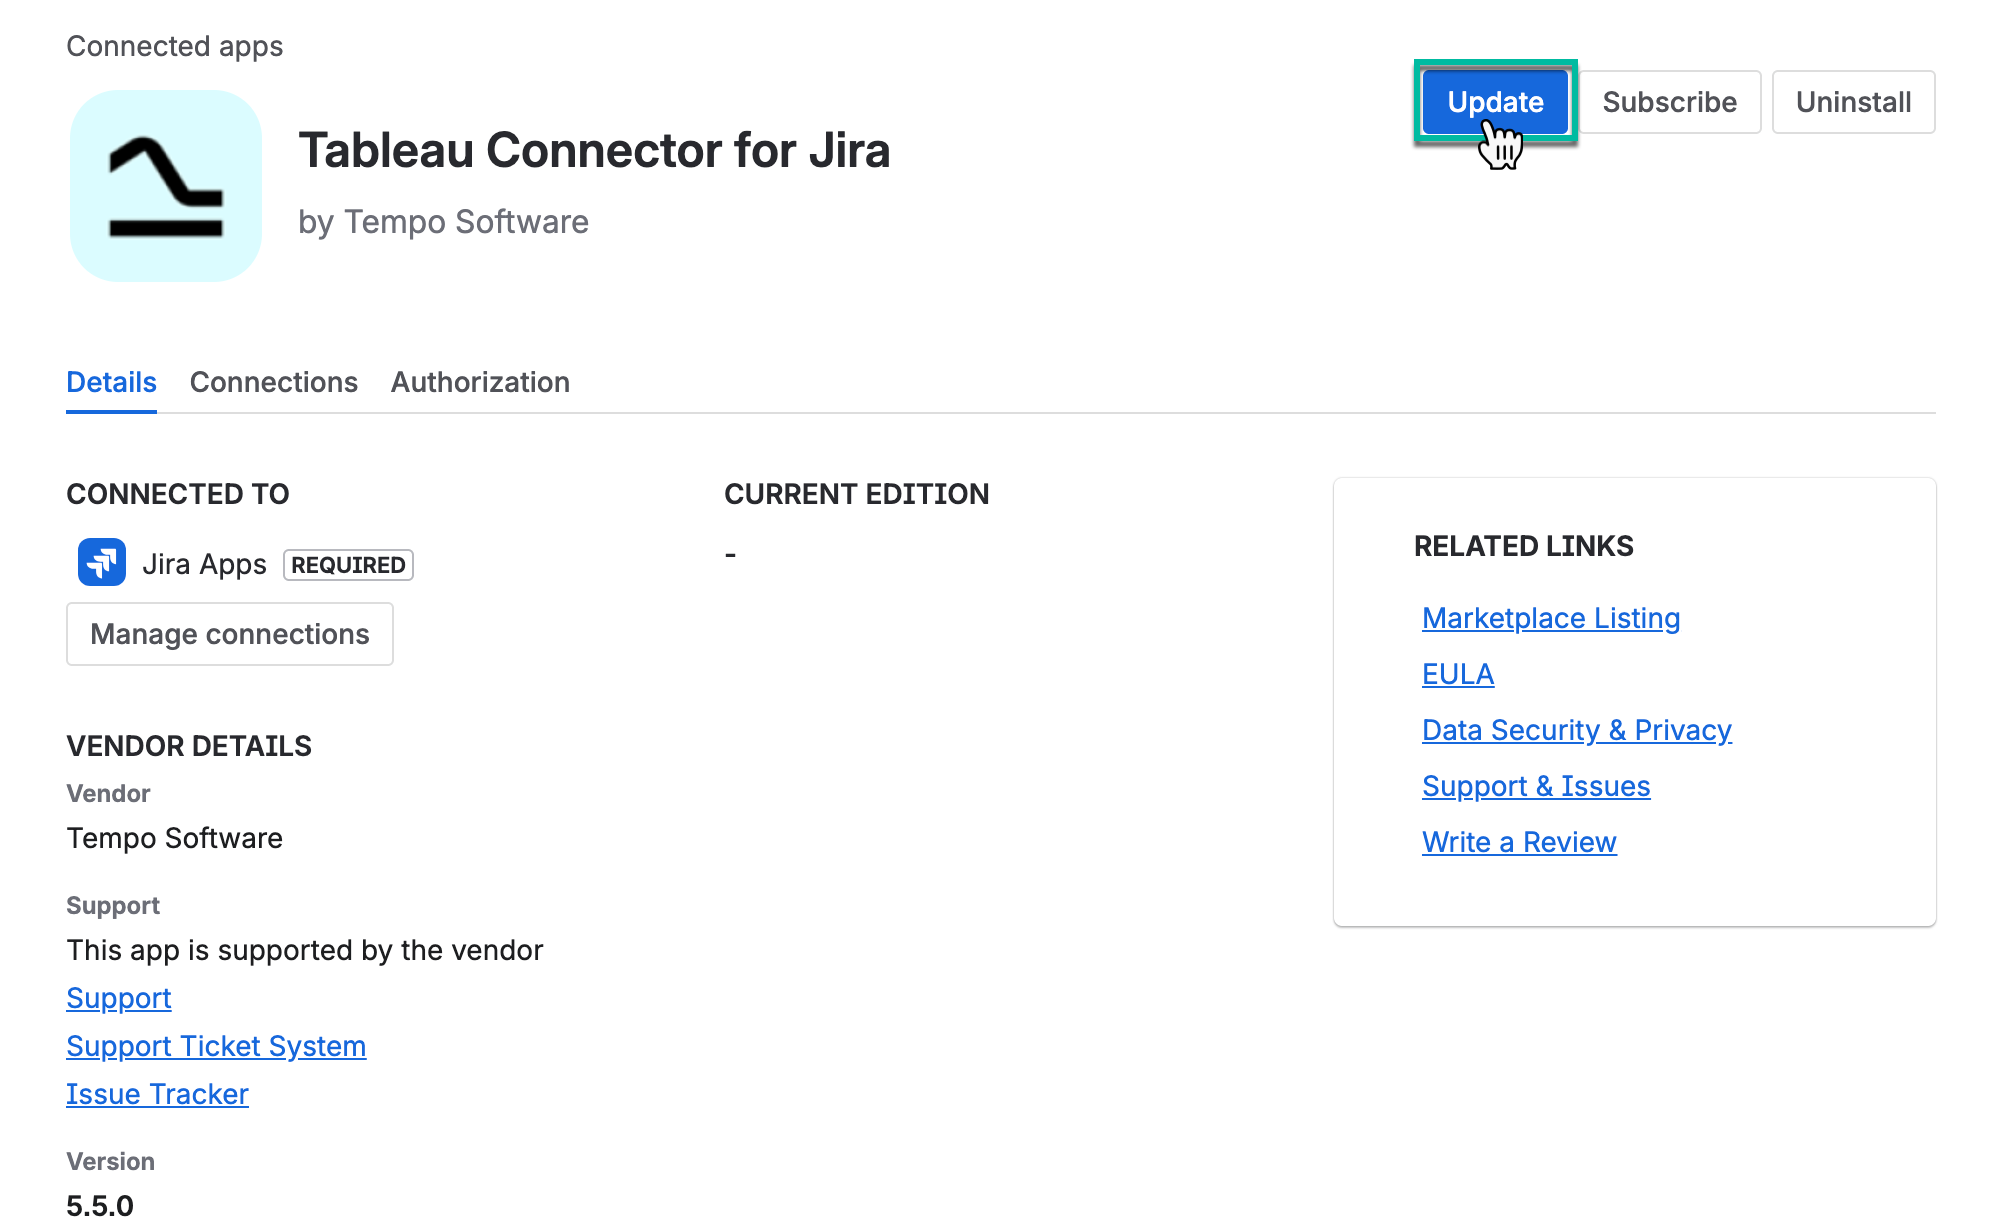Click the Connected apps breadcrumb

point(175,46)
